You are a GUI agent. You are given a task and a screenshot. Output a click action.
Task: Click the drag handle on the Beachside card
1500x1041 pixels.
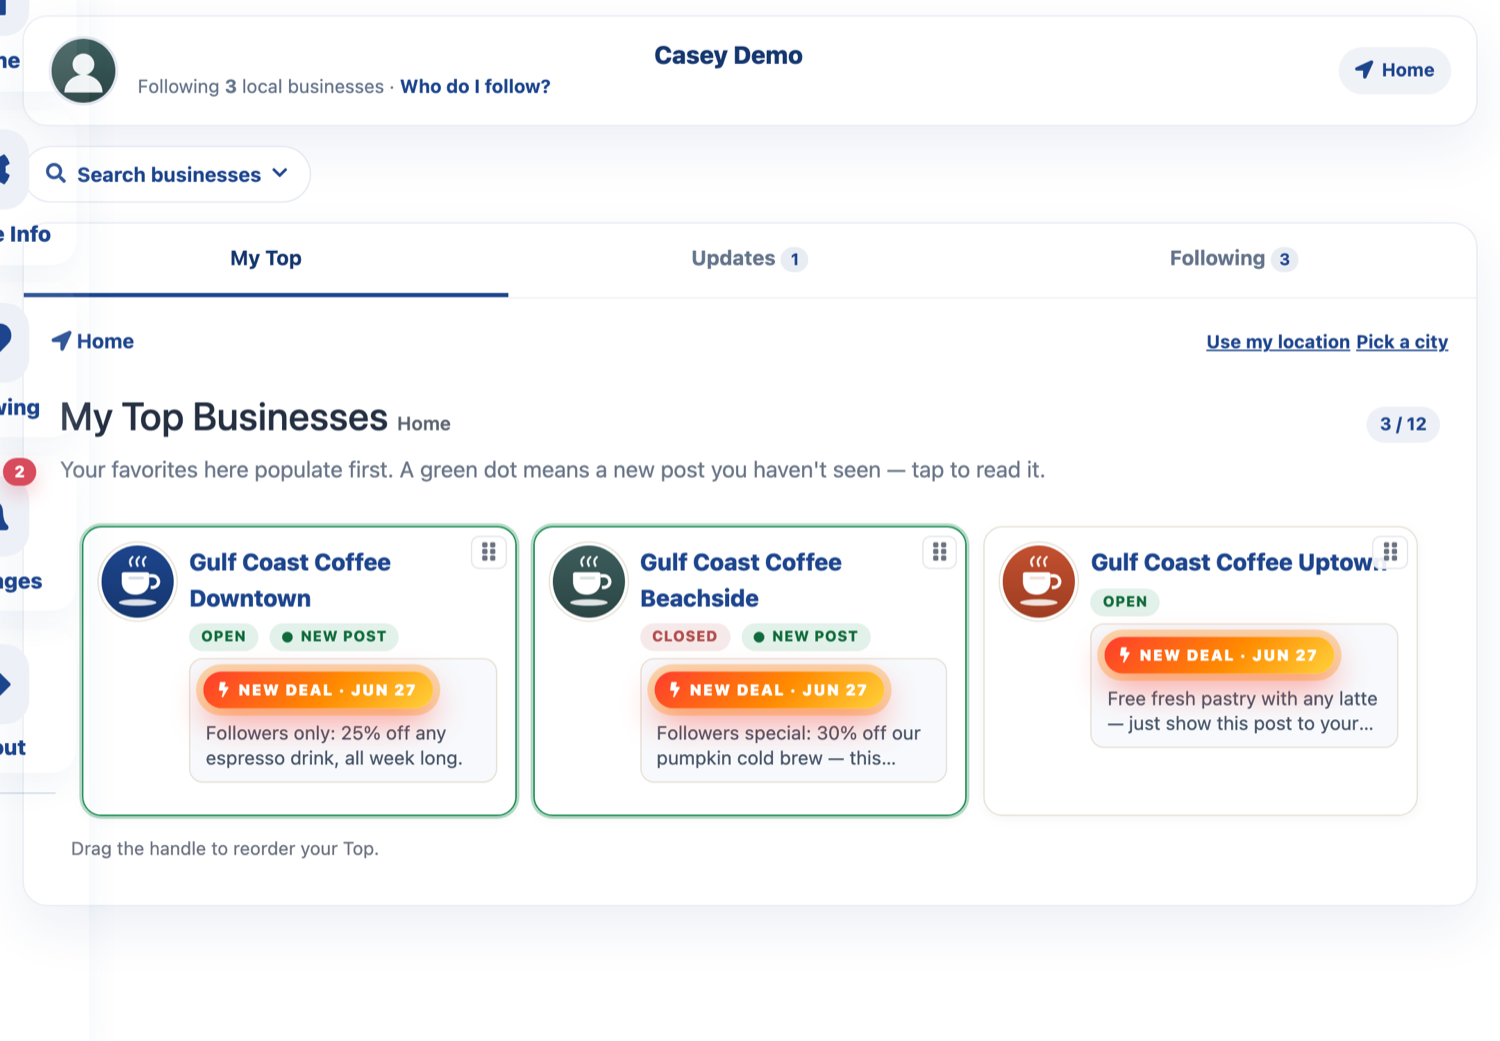[x=940, y=552]
